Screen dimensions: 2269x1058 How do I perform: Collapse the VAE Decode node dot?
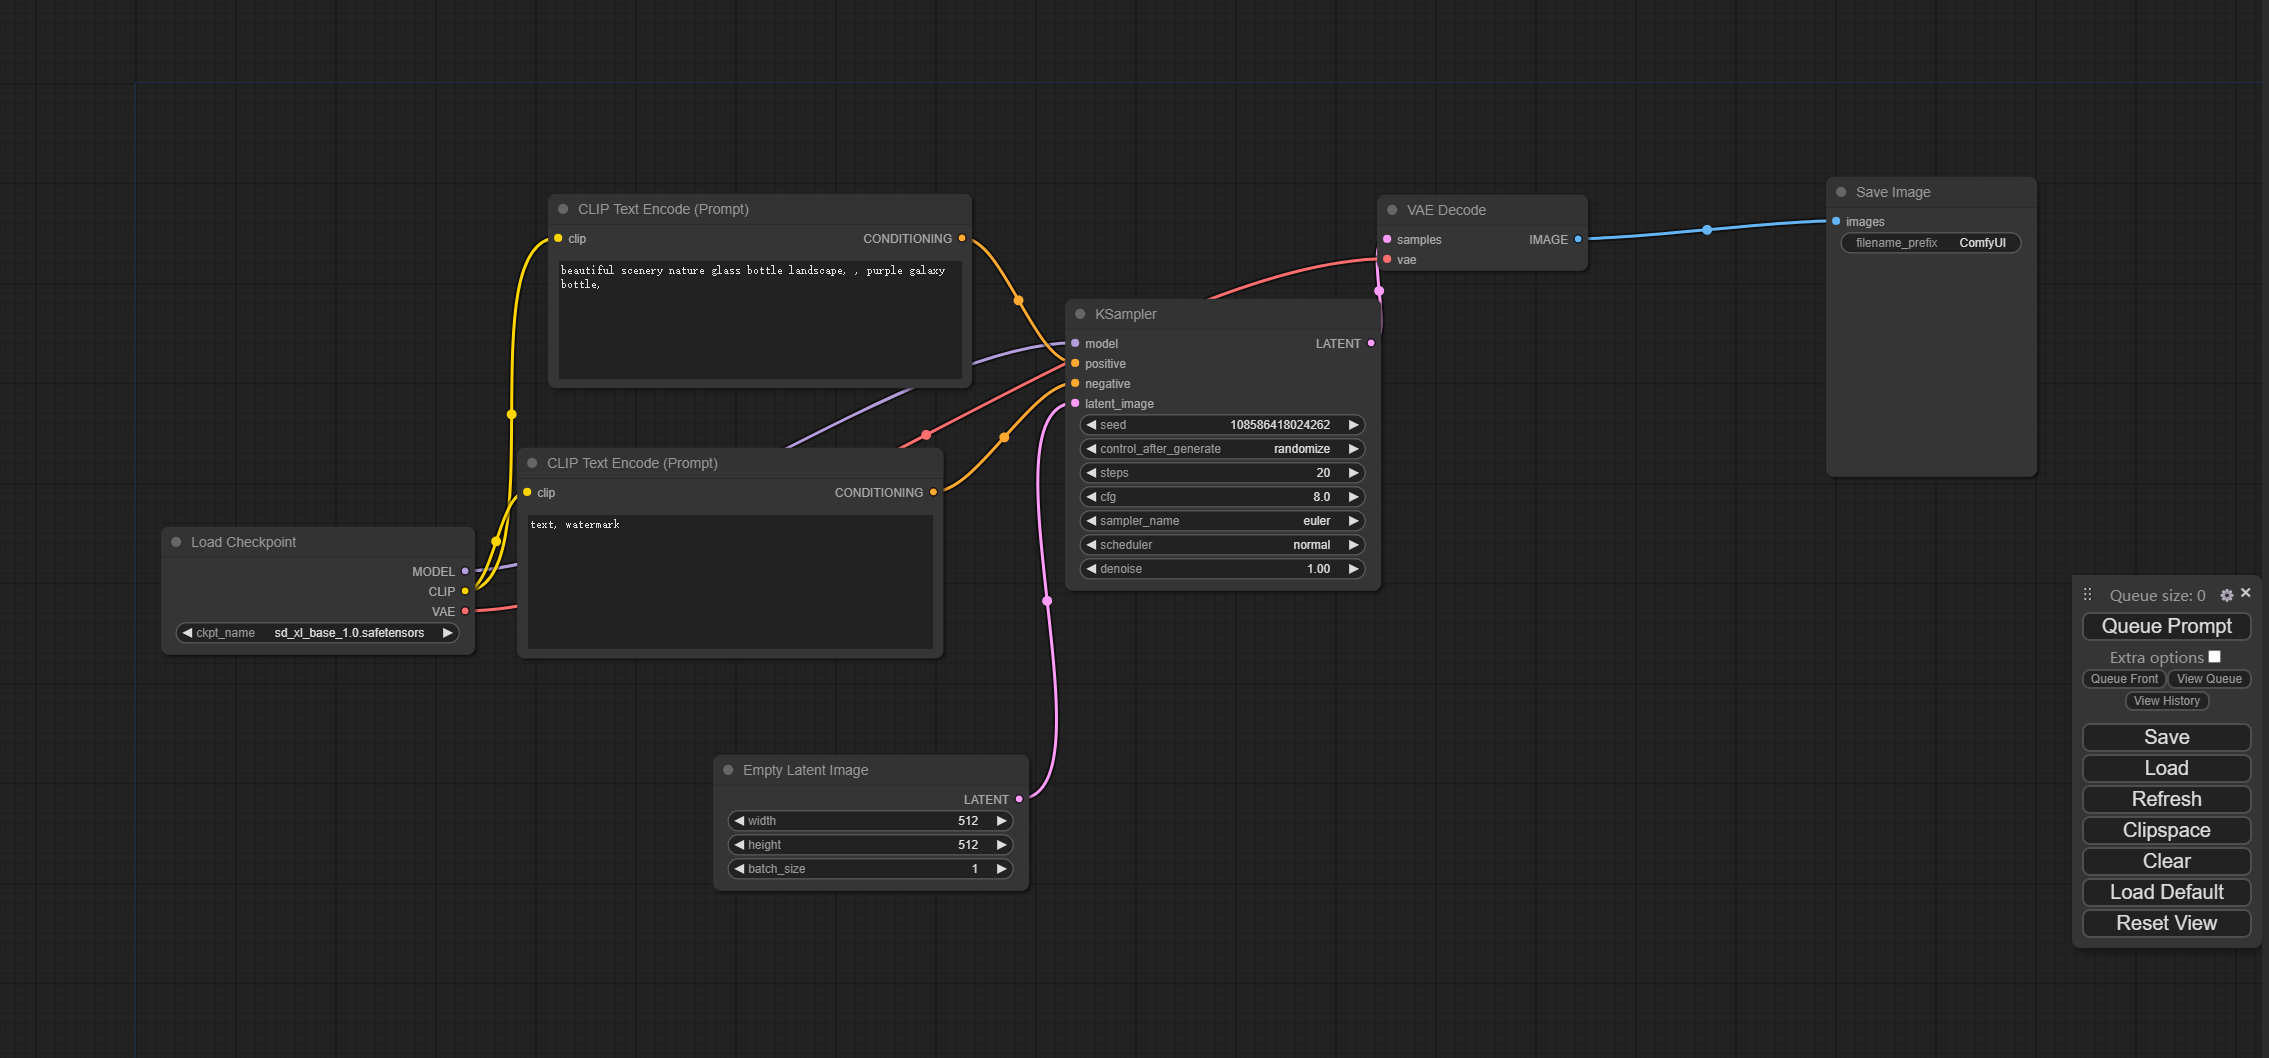[x=1392, y=210]
